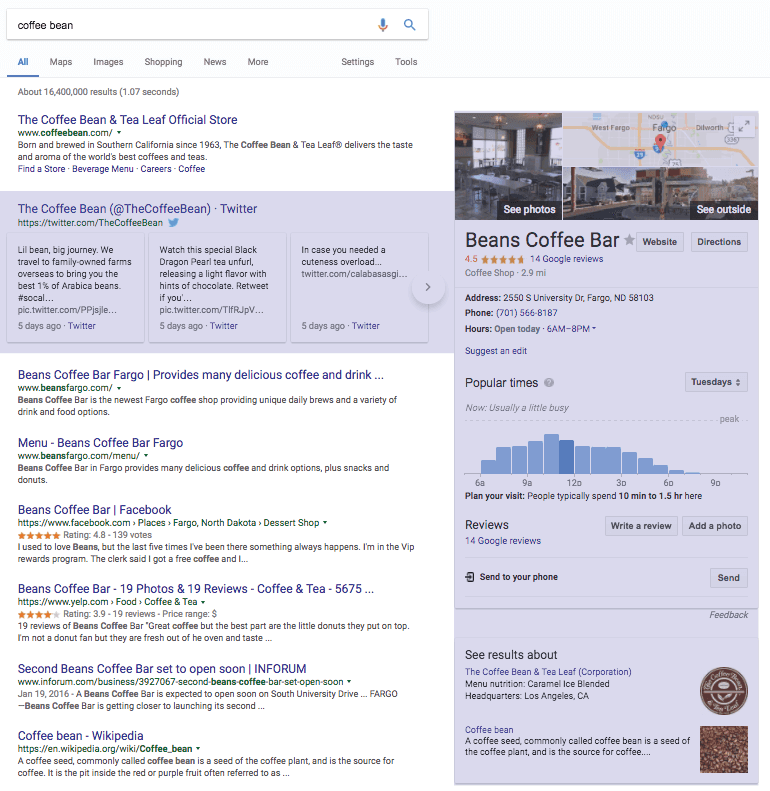The height and width of the screenshot is (791, 770).
Task: Open the search Tools menu
Action: pos(406,62)
